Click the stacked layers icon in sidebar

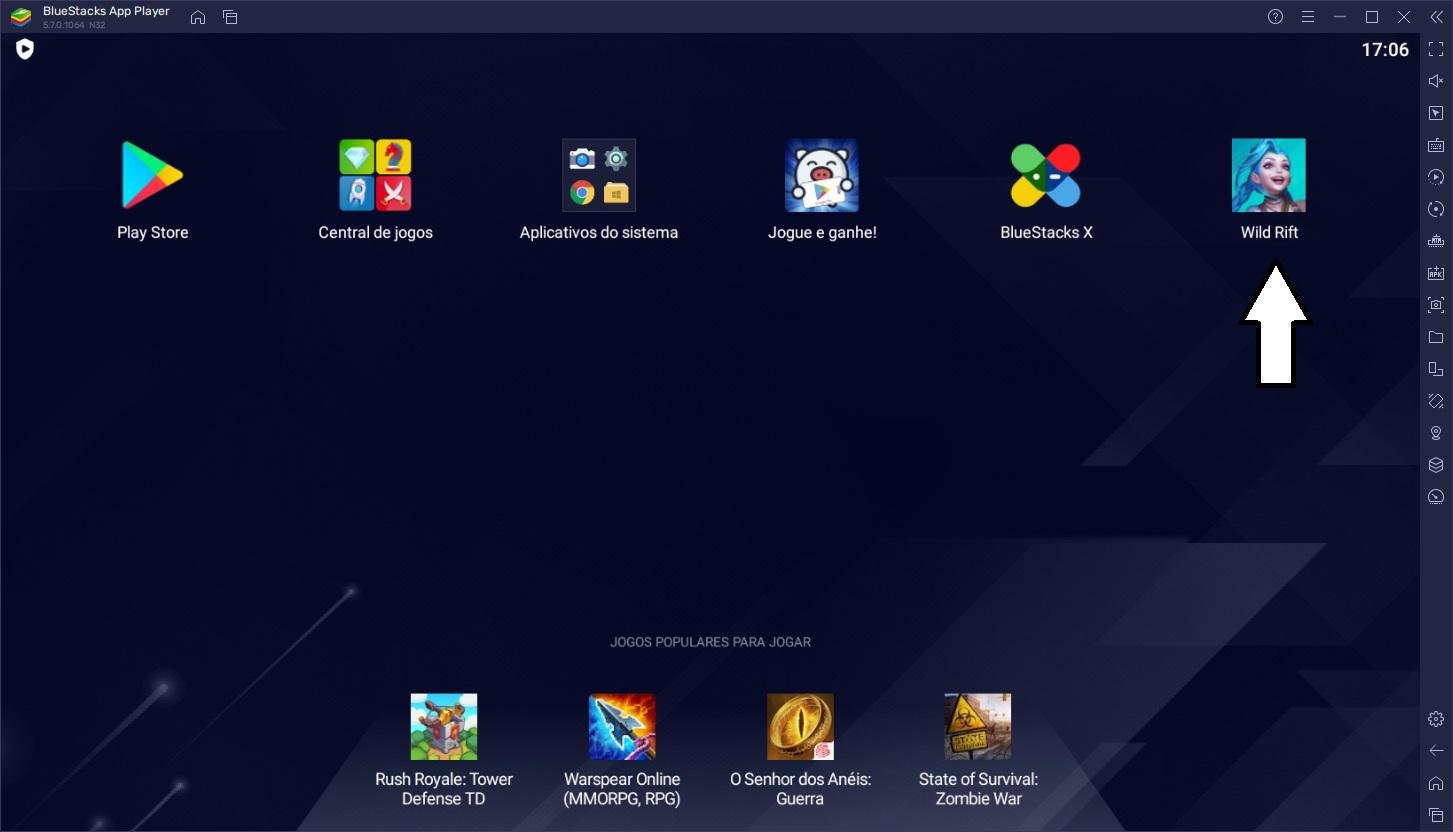tap(1436, 465)
